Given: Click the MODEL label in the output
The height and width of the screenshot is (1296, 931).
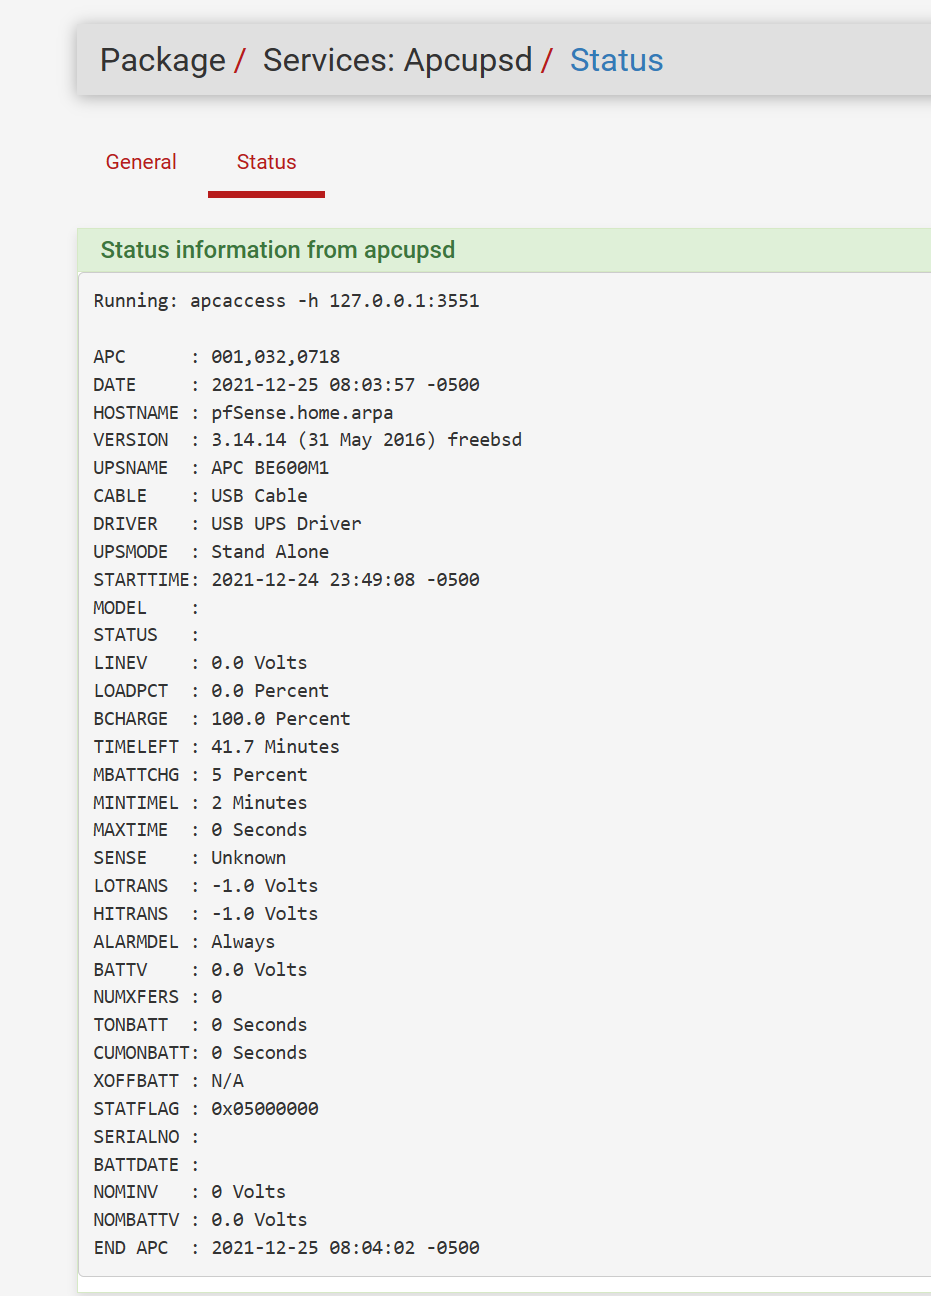Looking at the screenshot, I should point(120,608).
